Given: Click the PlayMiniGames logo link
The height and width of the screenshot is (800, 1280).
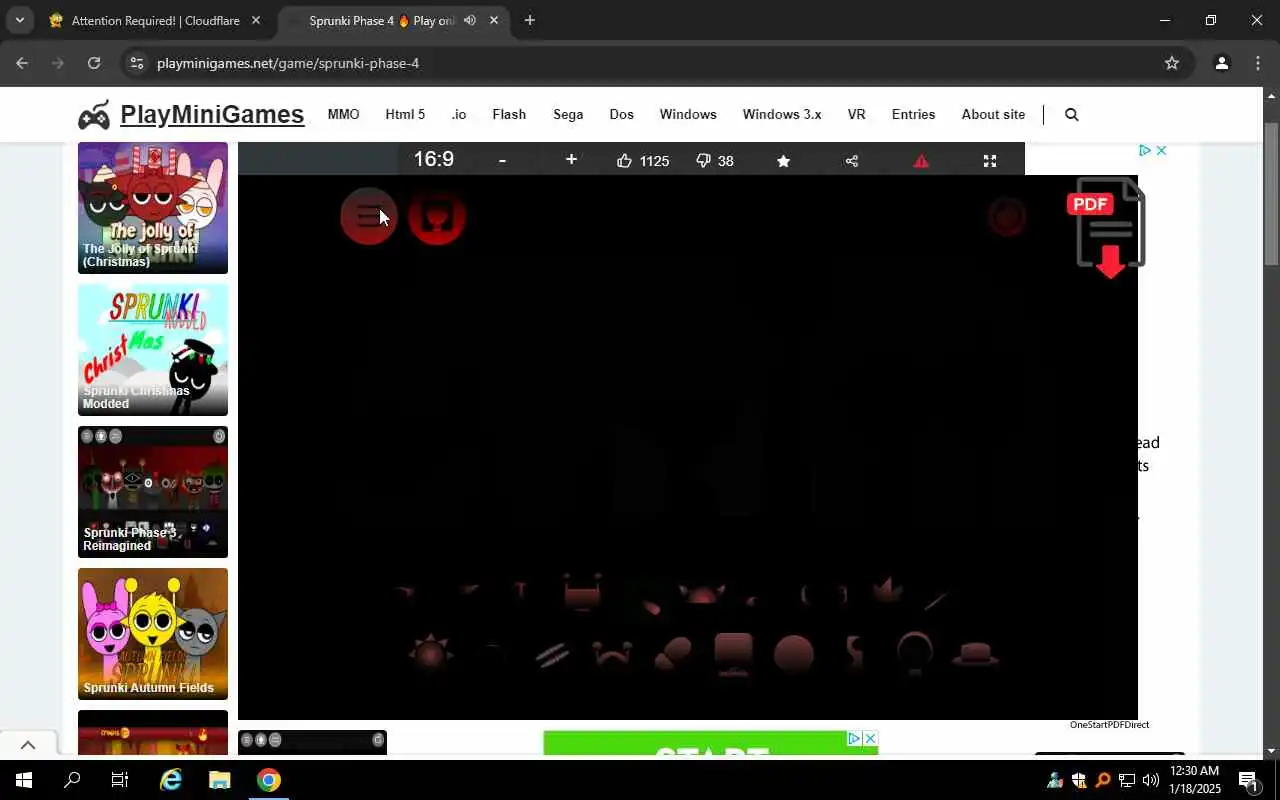Looking at the screenshot, I should click(x=191, y=115).
